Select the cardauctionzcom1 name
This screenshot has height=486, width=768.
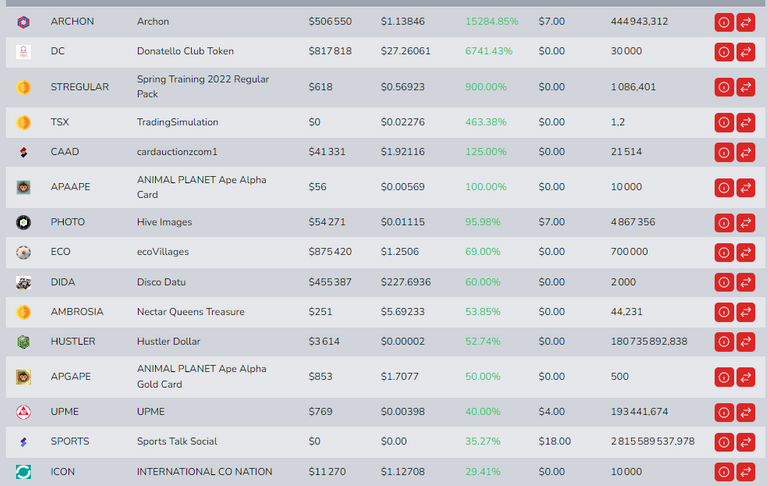tap(177, 152)
